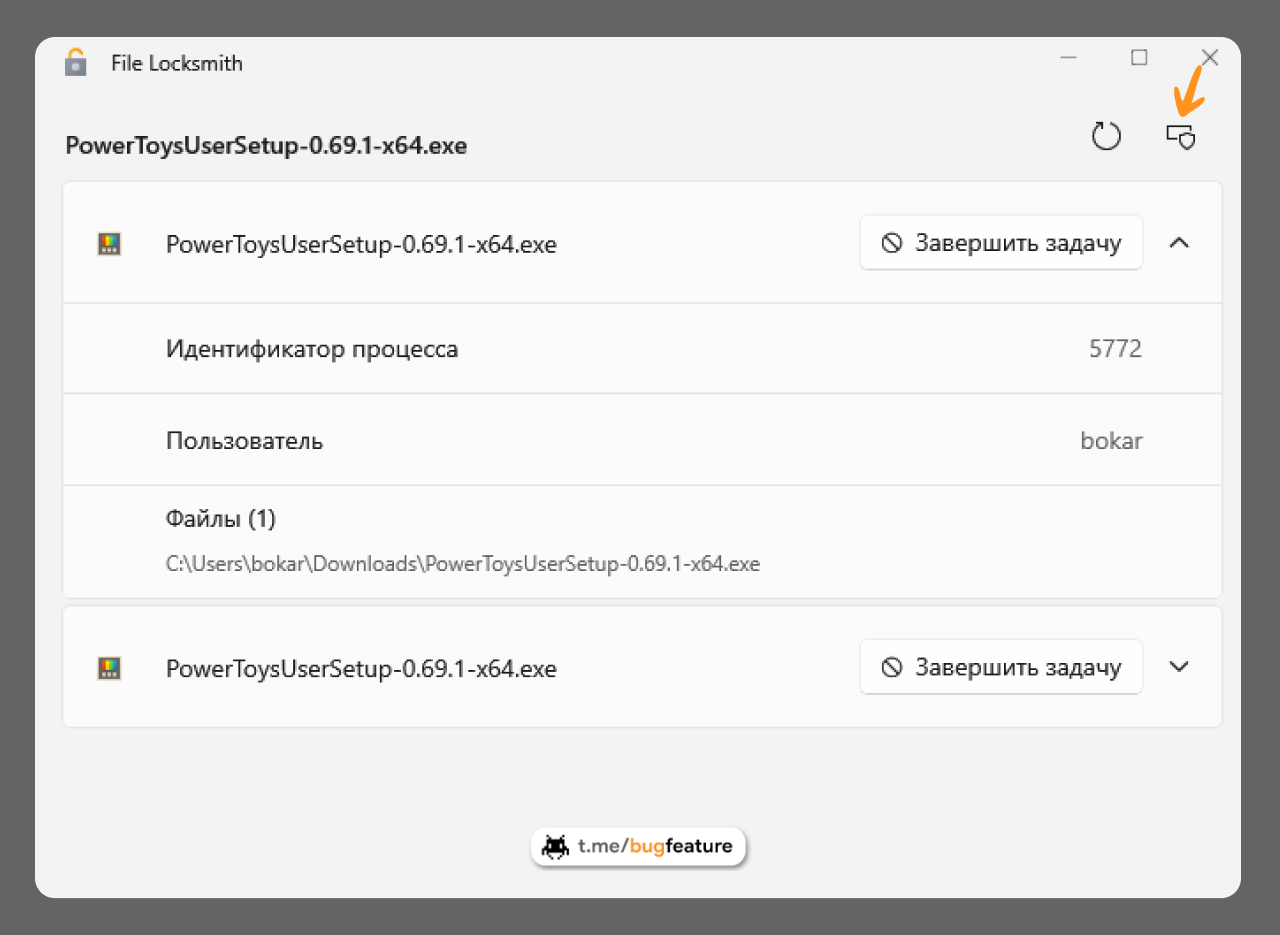Maximize the File Locksmith window
Image resolution: width=1280 pixels, height=935 pixels.
point(1139,58)
